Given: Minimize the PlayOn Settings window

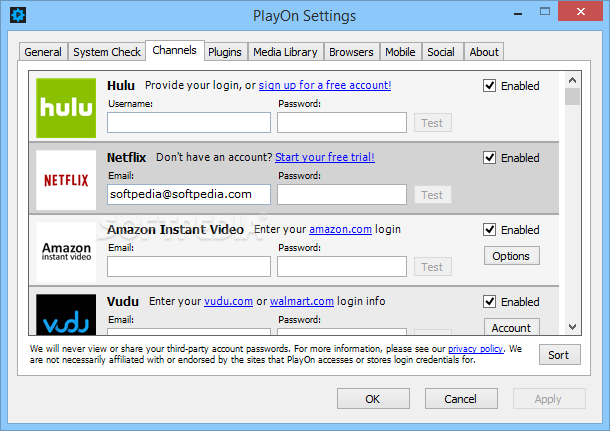Looking at the screenshot, I should point(518,14).
